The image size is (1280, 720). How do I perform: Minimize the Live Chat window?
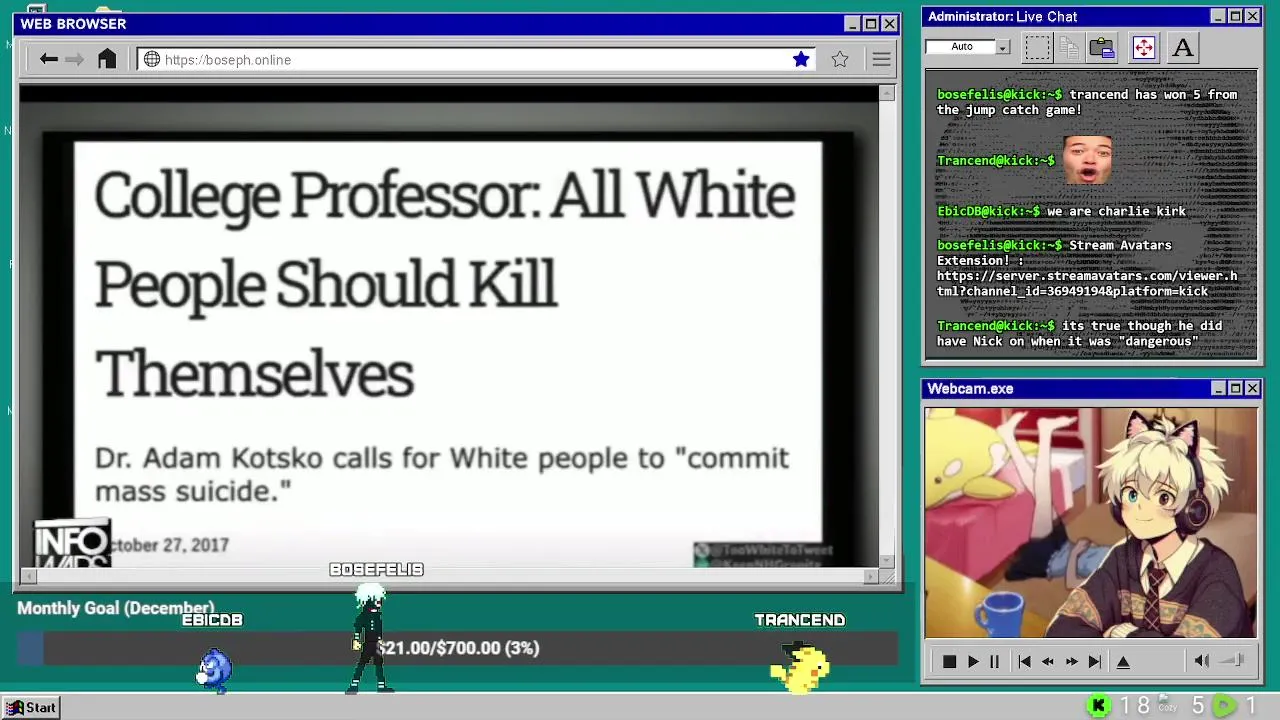1217,16
